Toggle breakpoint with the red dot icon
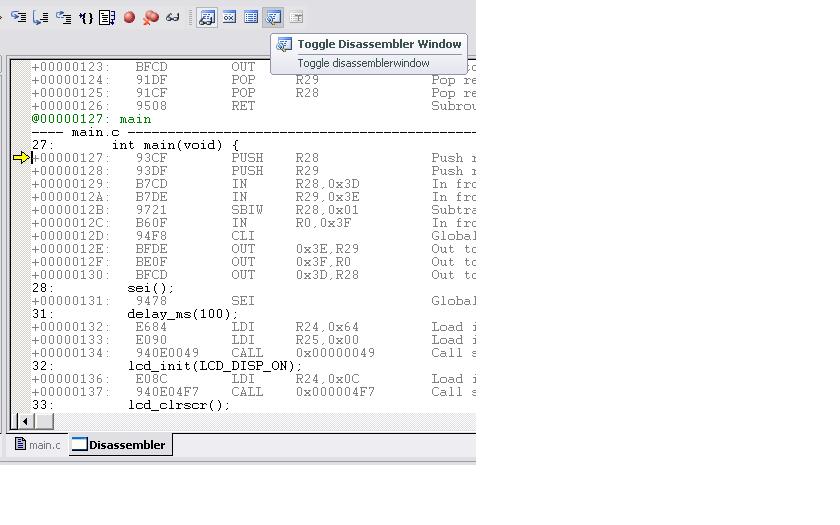This screenshot has height=525, width=840. pos(129,18)
